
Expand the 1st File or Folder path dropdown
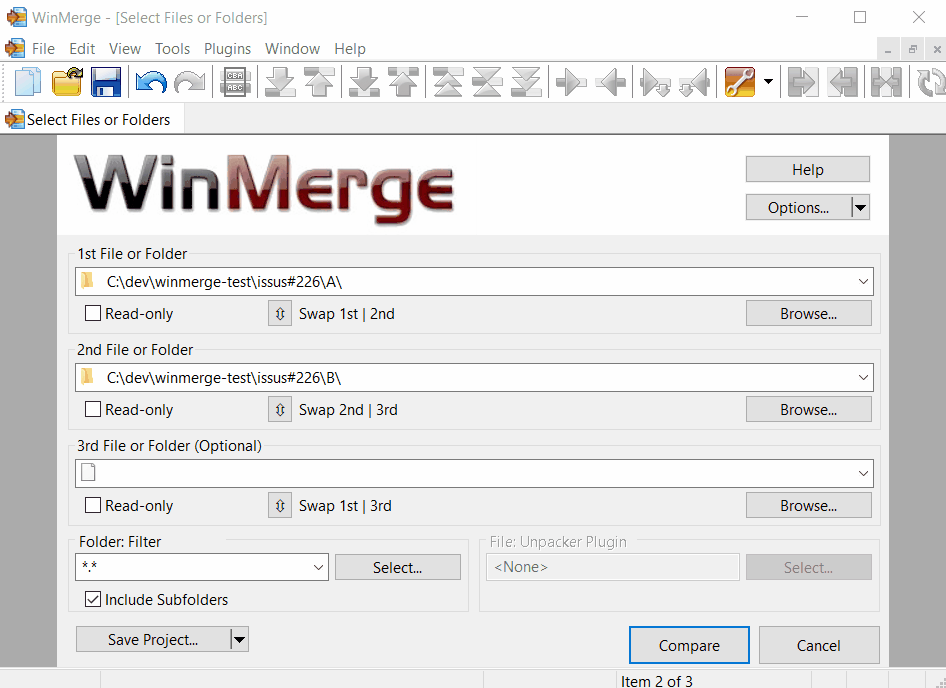[863, 281]
